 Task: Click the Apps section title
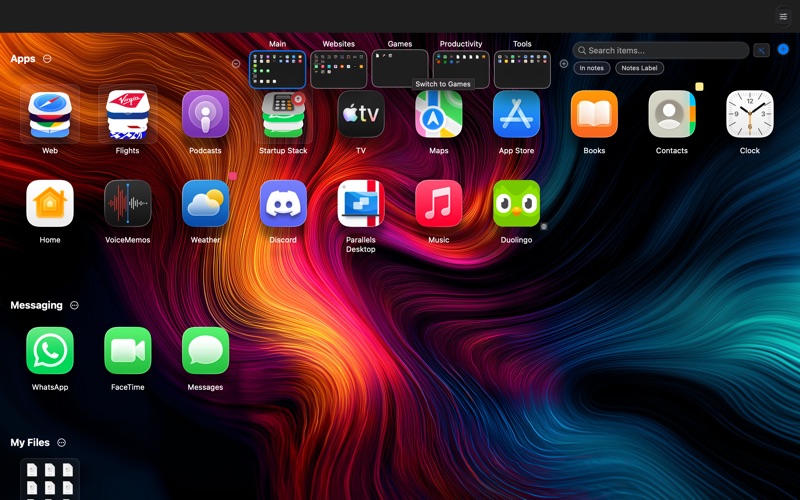tap(23, 59)
